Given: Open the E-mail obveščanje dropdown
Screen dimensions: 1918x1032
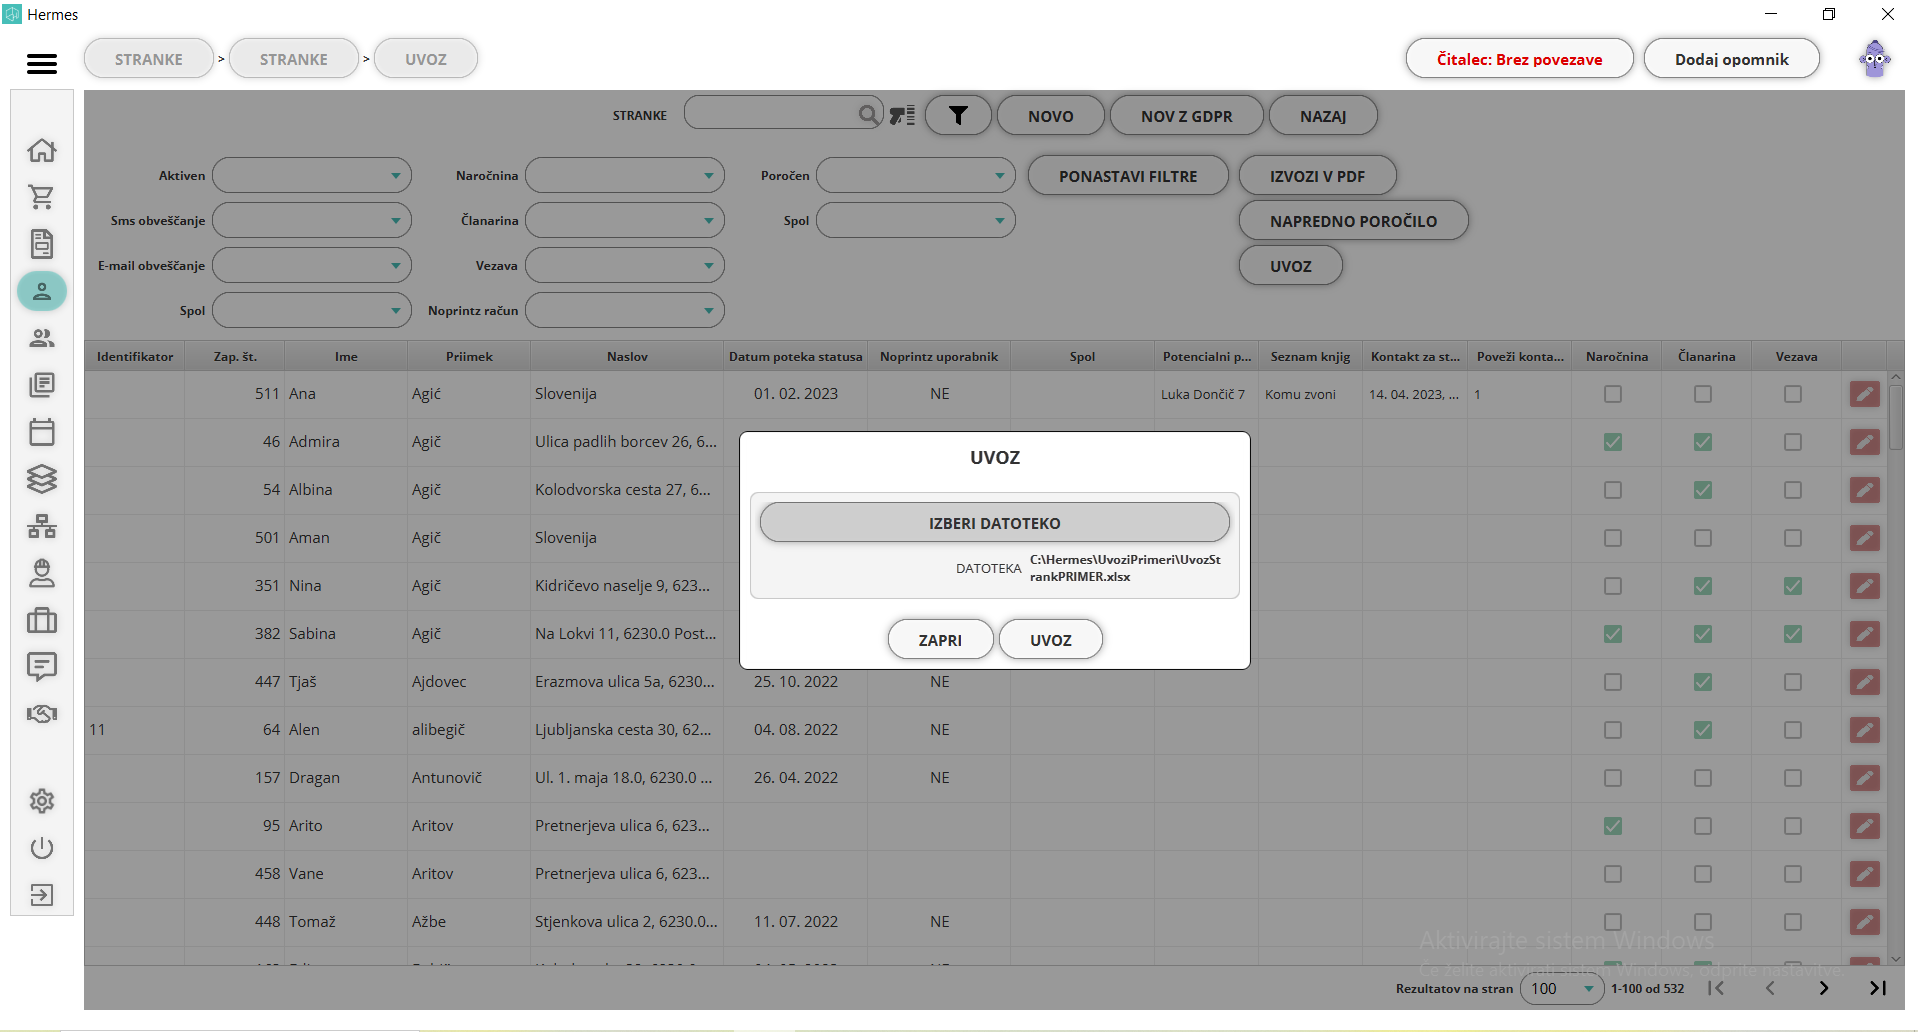Looking at the screenshot, I should (x=312, y=265).
